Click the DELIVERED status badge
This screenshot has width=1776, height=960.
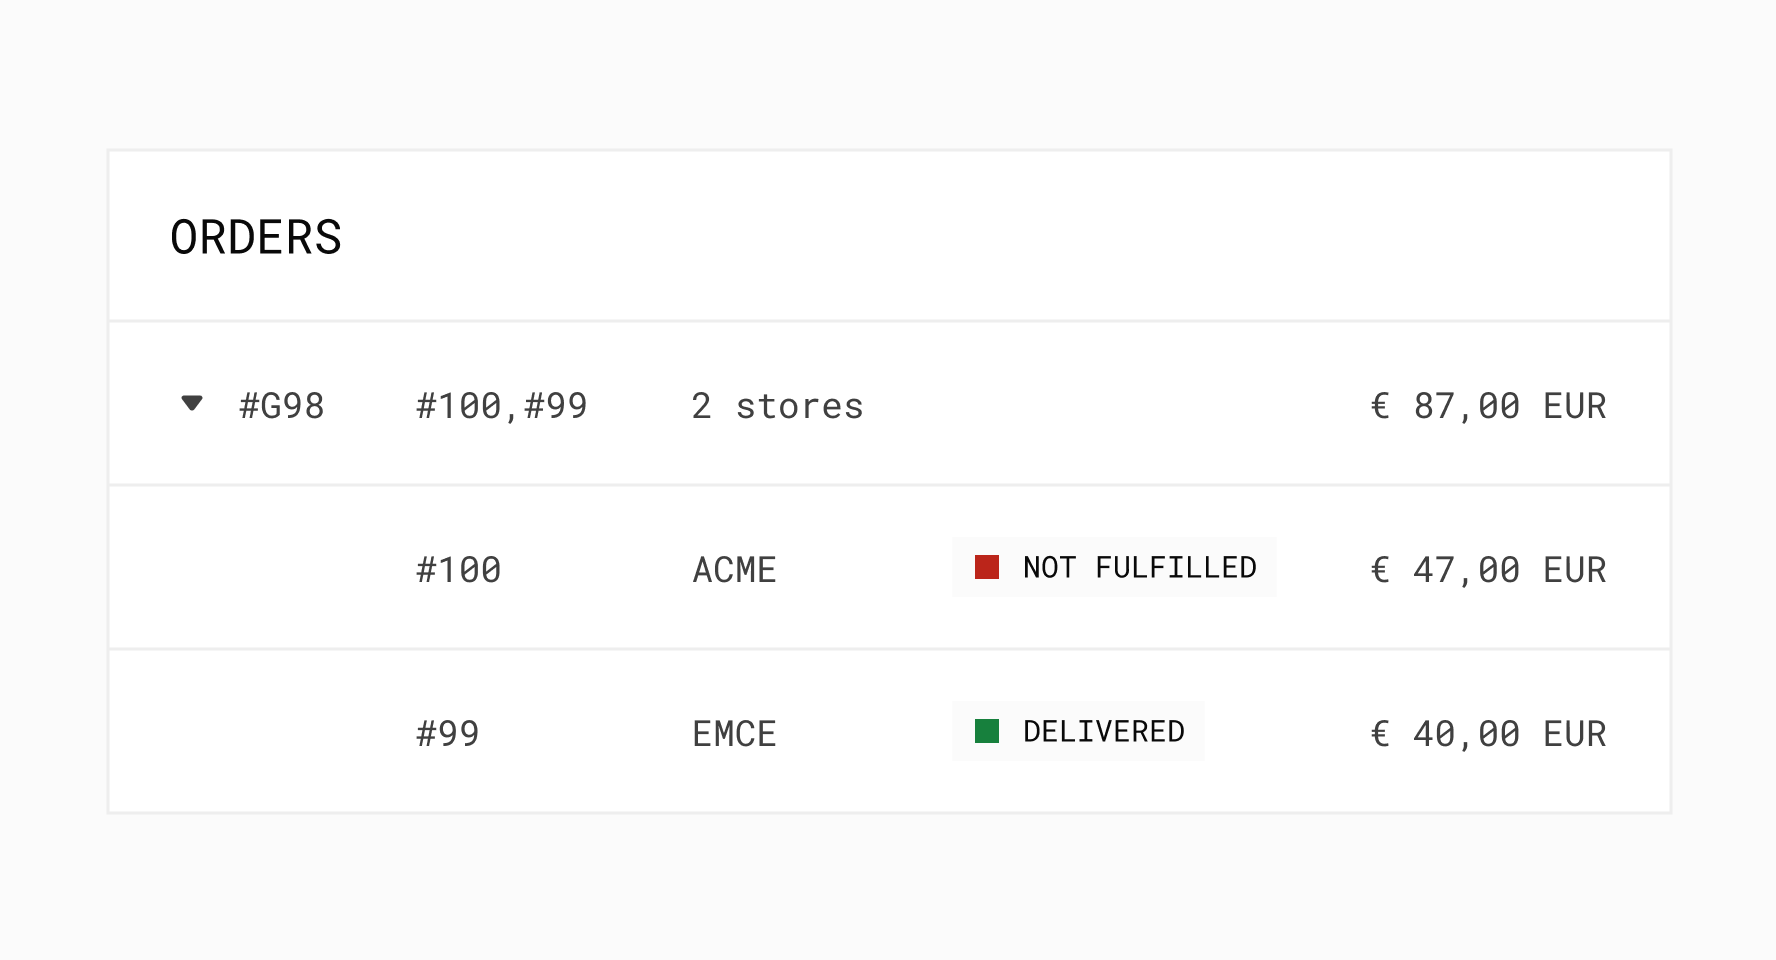click(x=1078, y=732)
